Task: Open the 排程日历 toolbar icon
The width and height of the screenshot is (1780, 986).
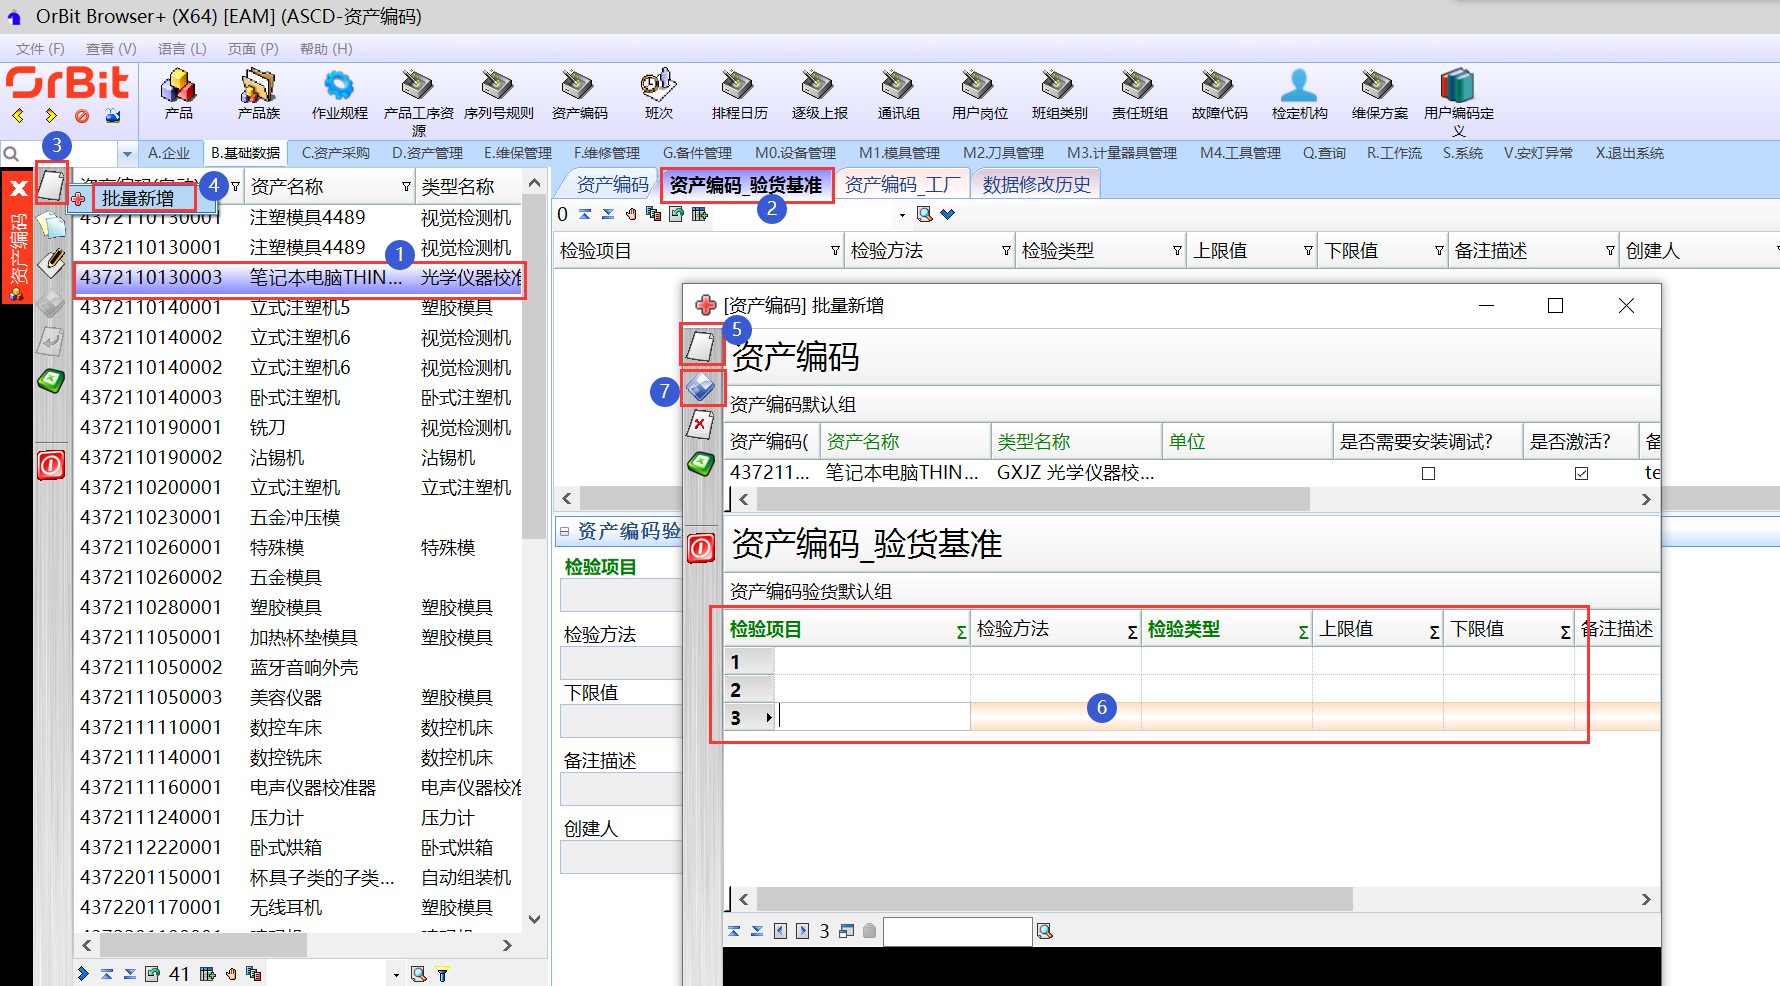Action: point(739,86)
